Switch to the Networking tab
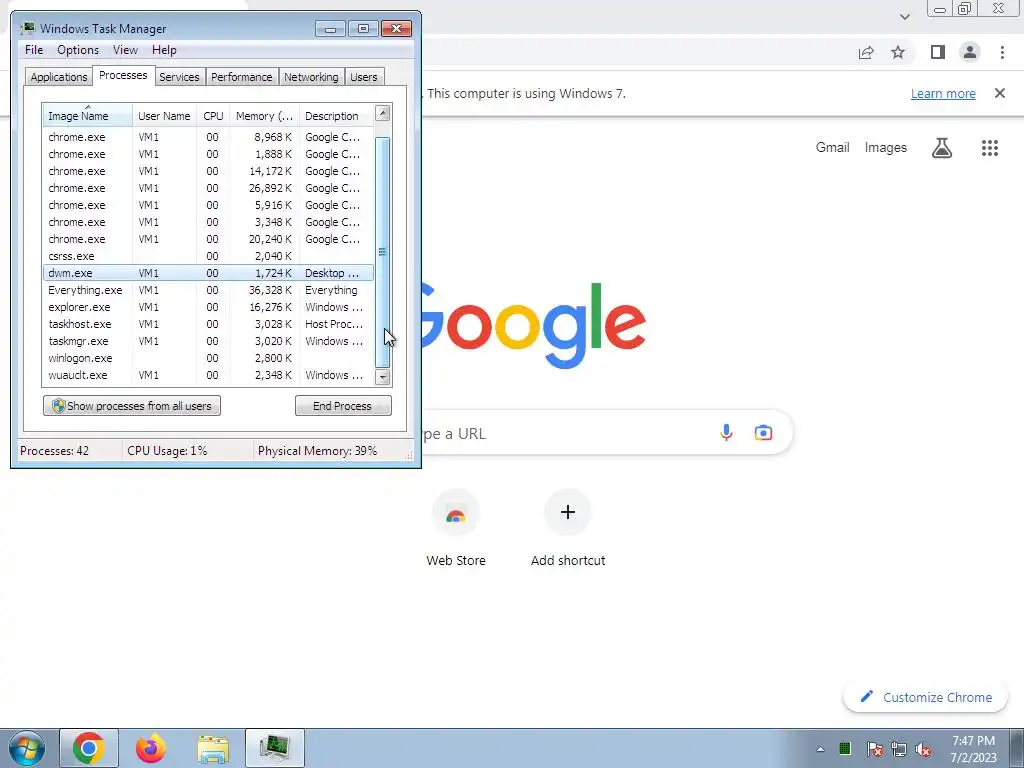 [312, 77]
